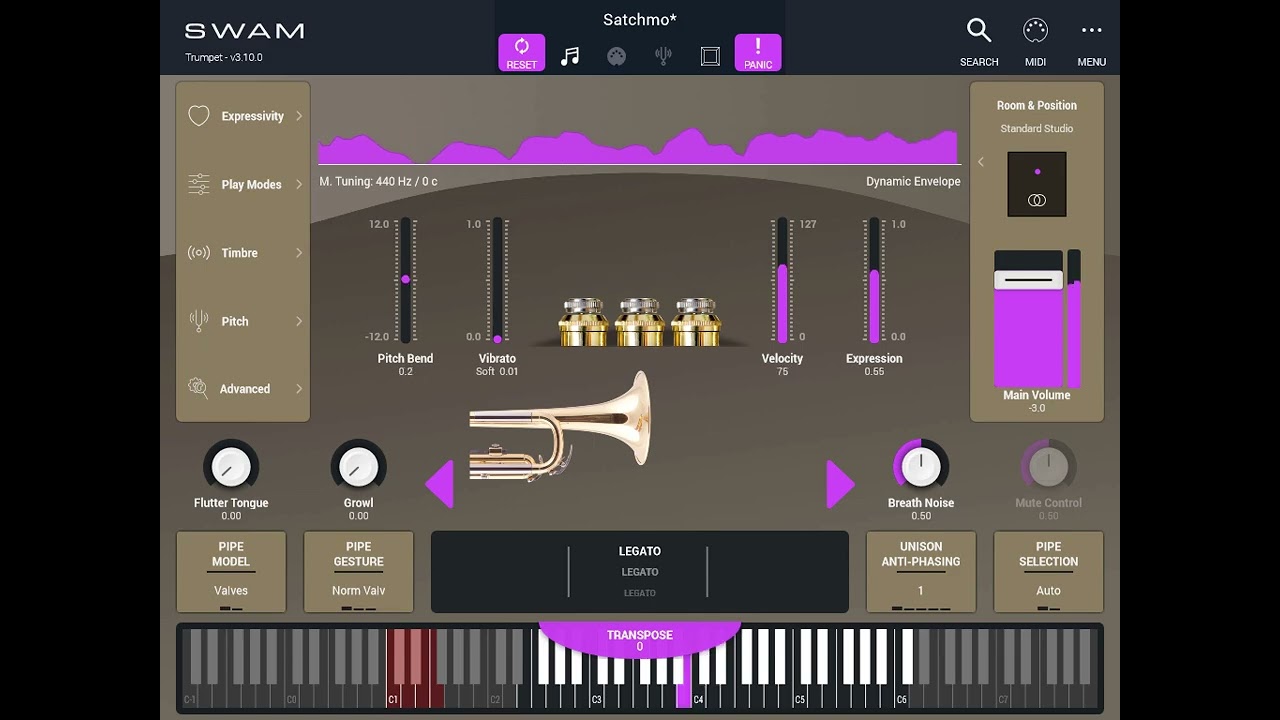
Task: Click the purple dynamic envelope waveform
Action: click(638, 146)
